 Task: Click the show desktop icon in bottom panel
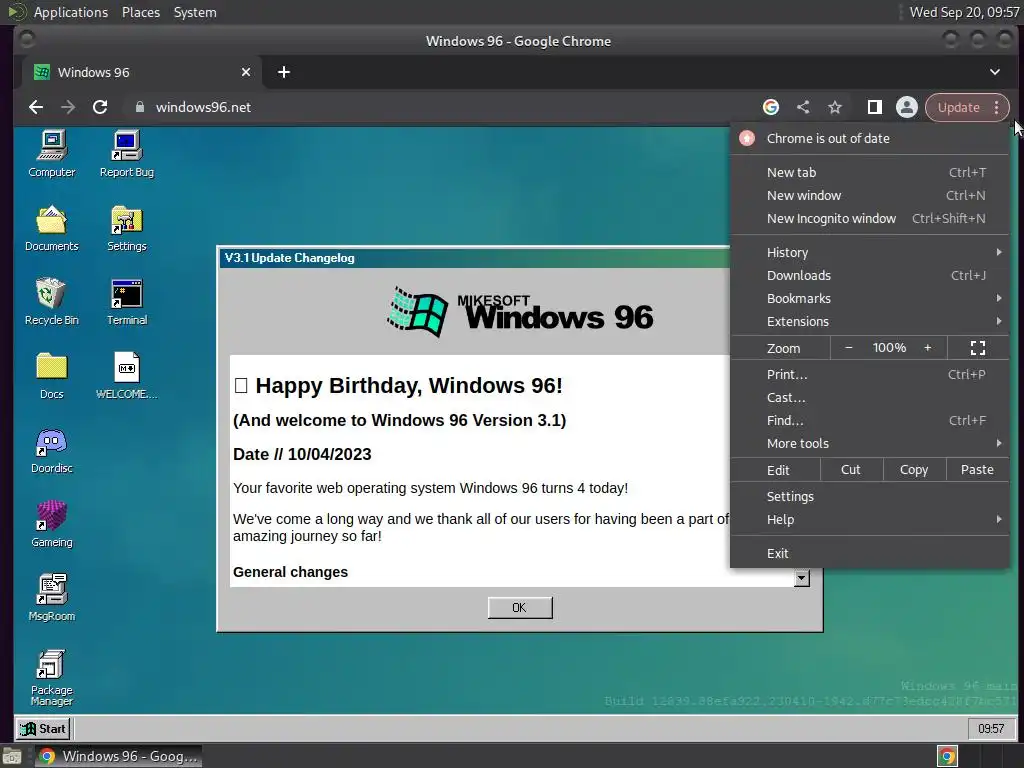[12, 756]
